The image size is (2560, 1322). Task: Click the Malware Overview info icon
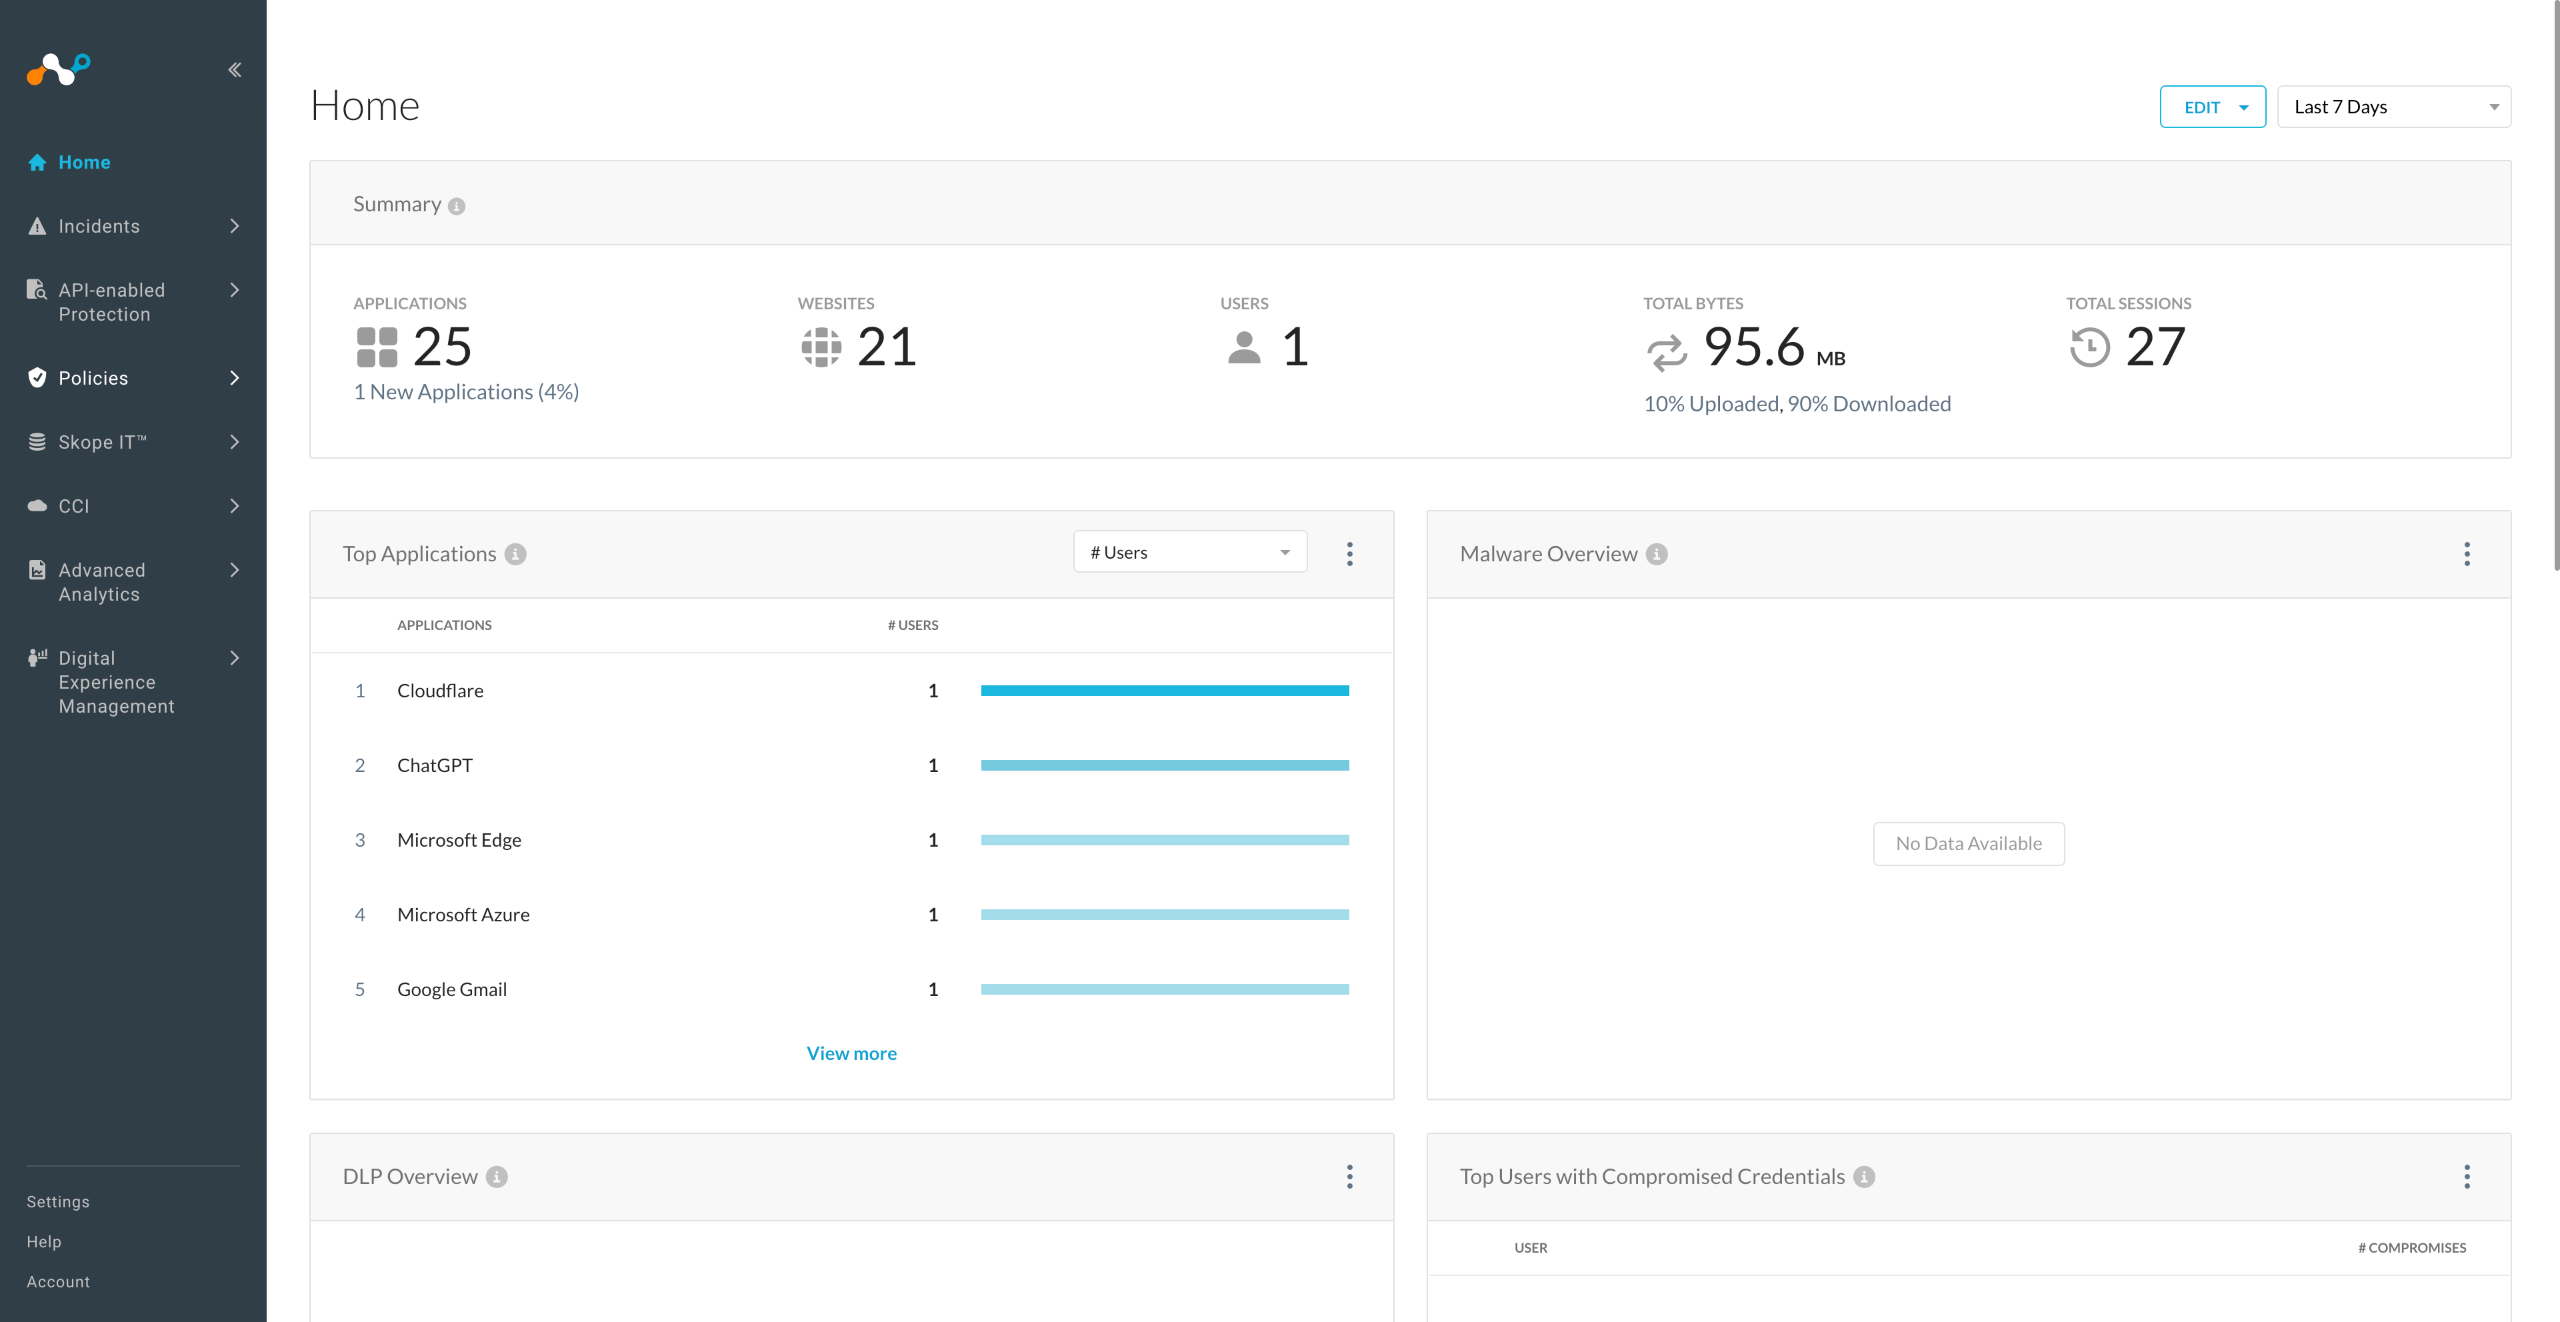tap(1657, 554)
